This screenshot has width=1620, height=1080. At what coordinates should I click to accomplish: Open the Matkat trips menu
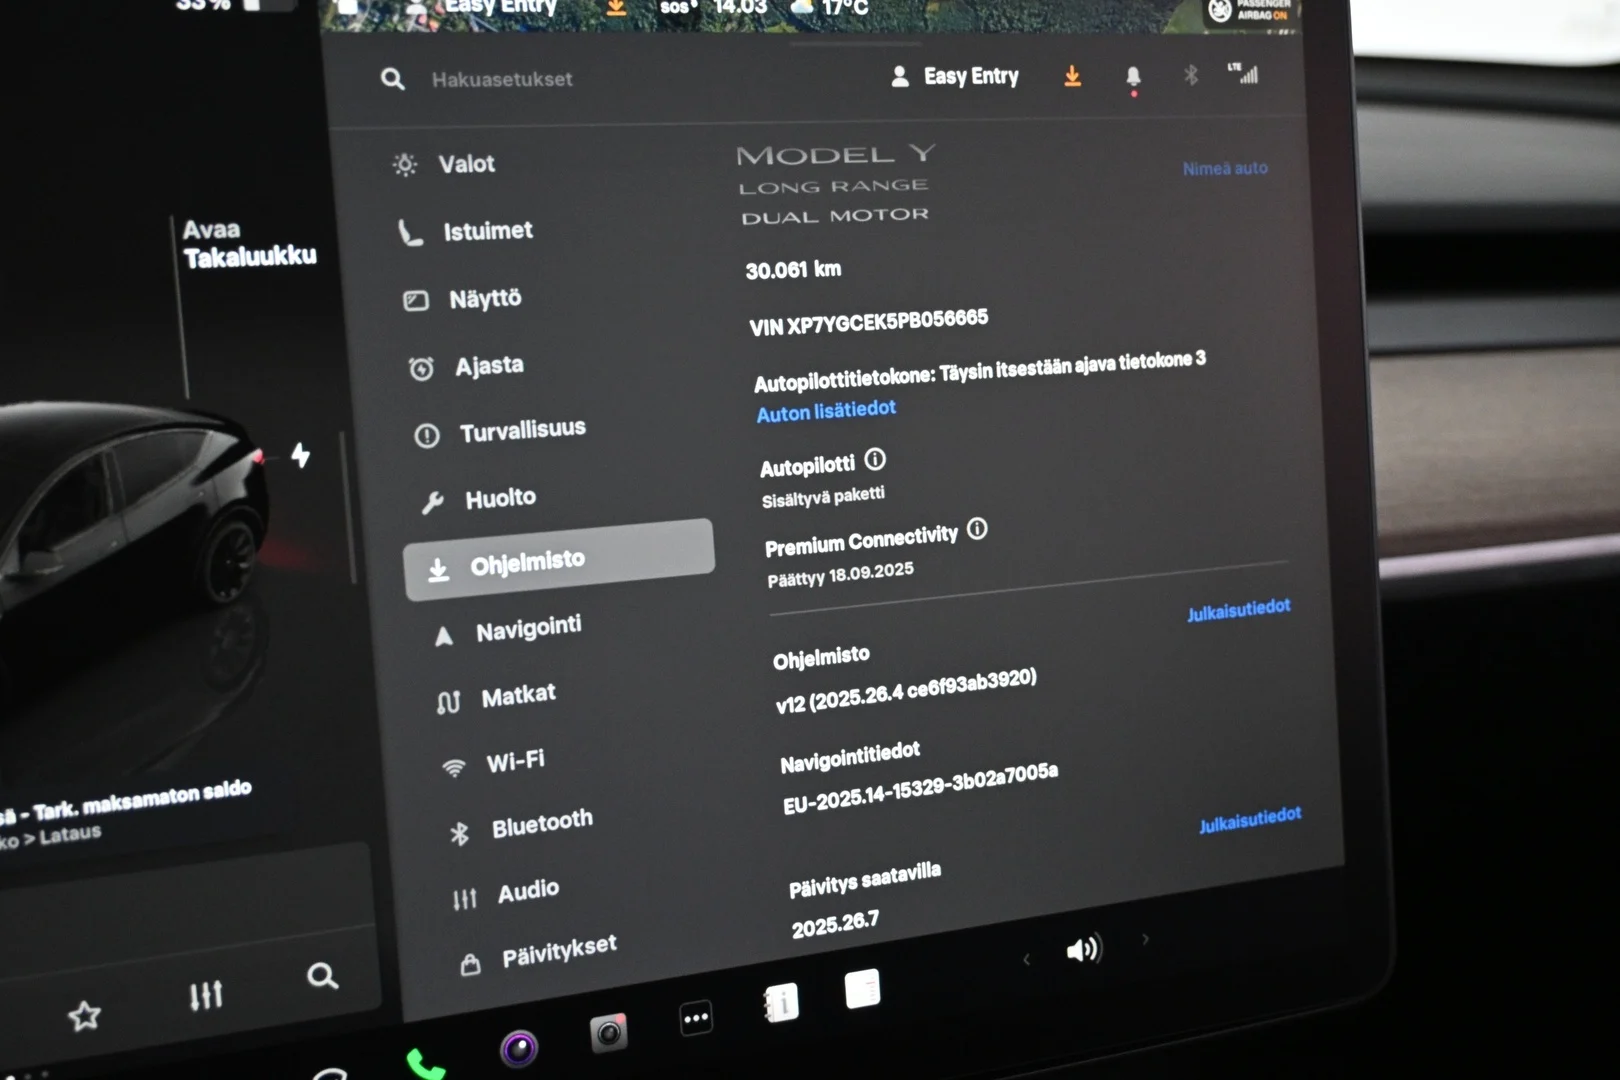coord(496,697)
